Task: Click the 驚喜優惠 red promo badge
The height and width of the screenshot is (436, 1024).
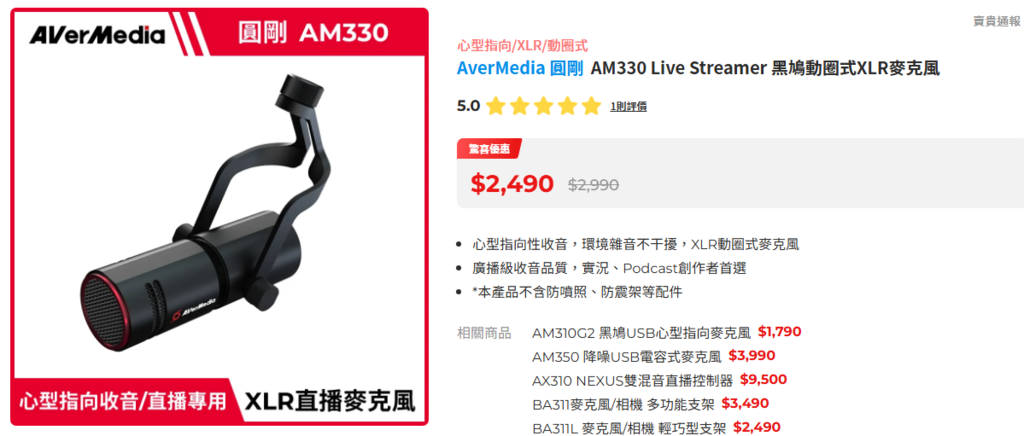Action: [x=489, y=149]
